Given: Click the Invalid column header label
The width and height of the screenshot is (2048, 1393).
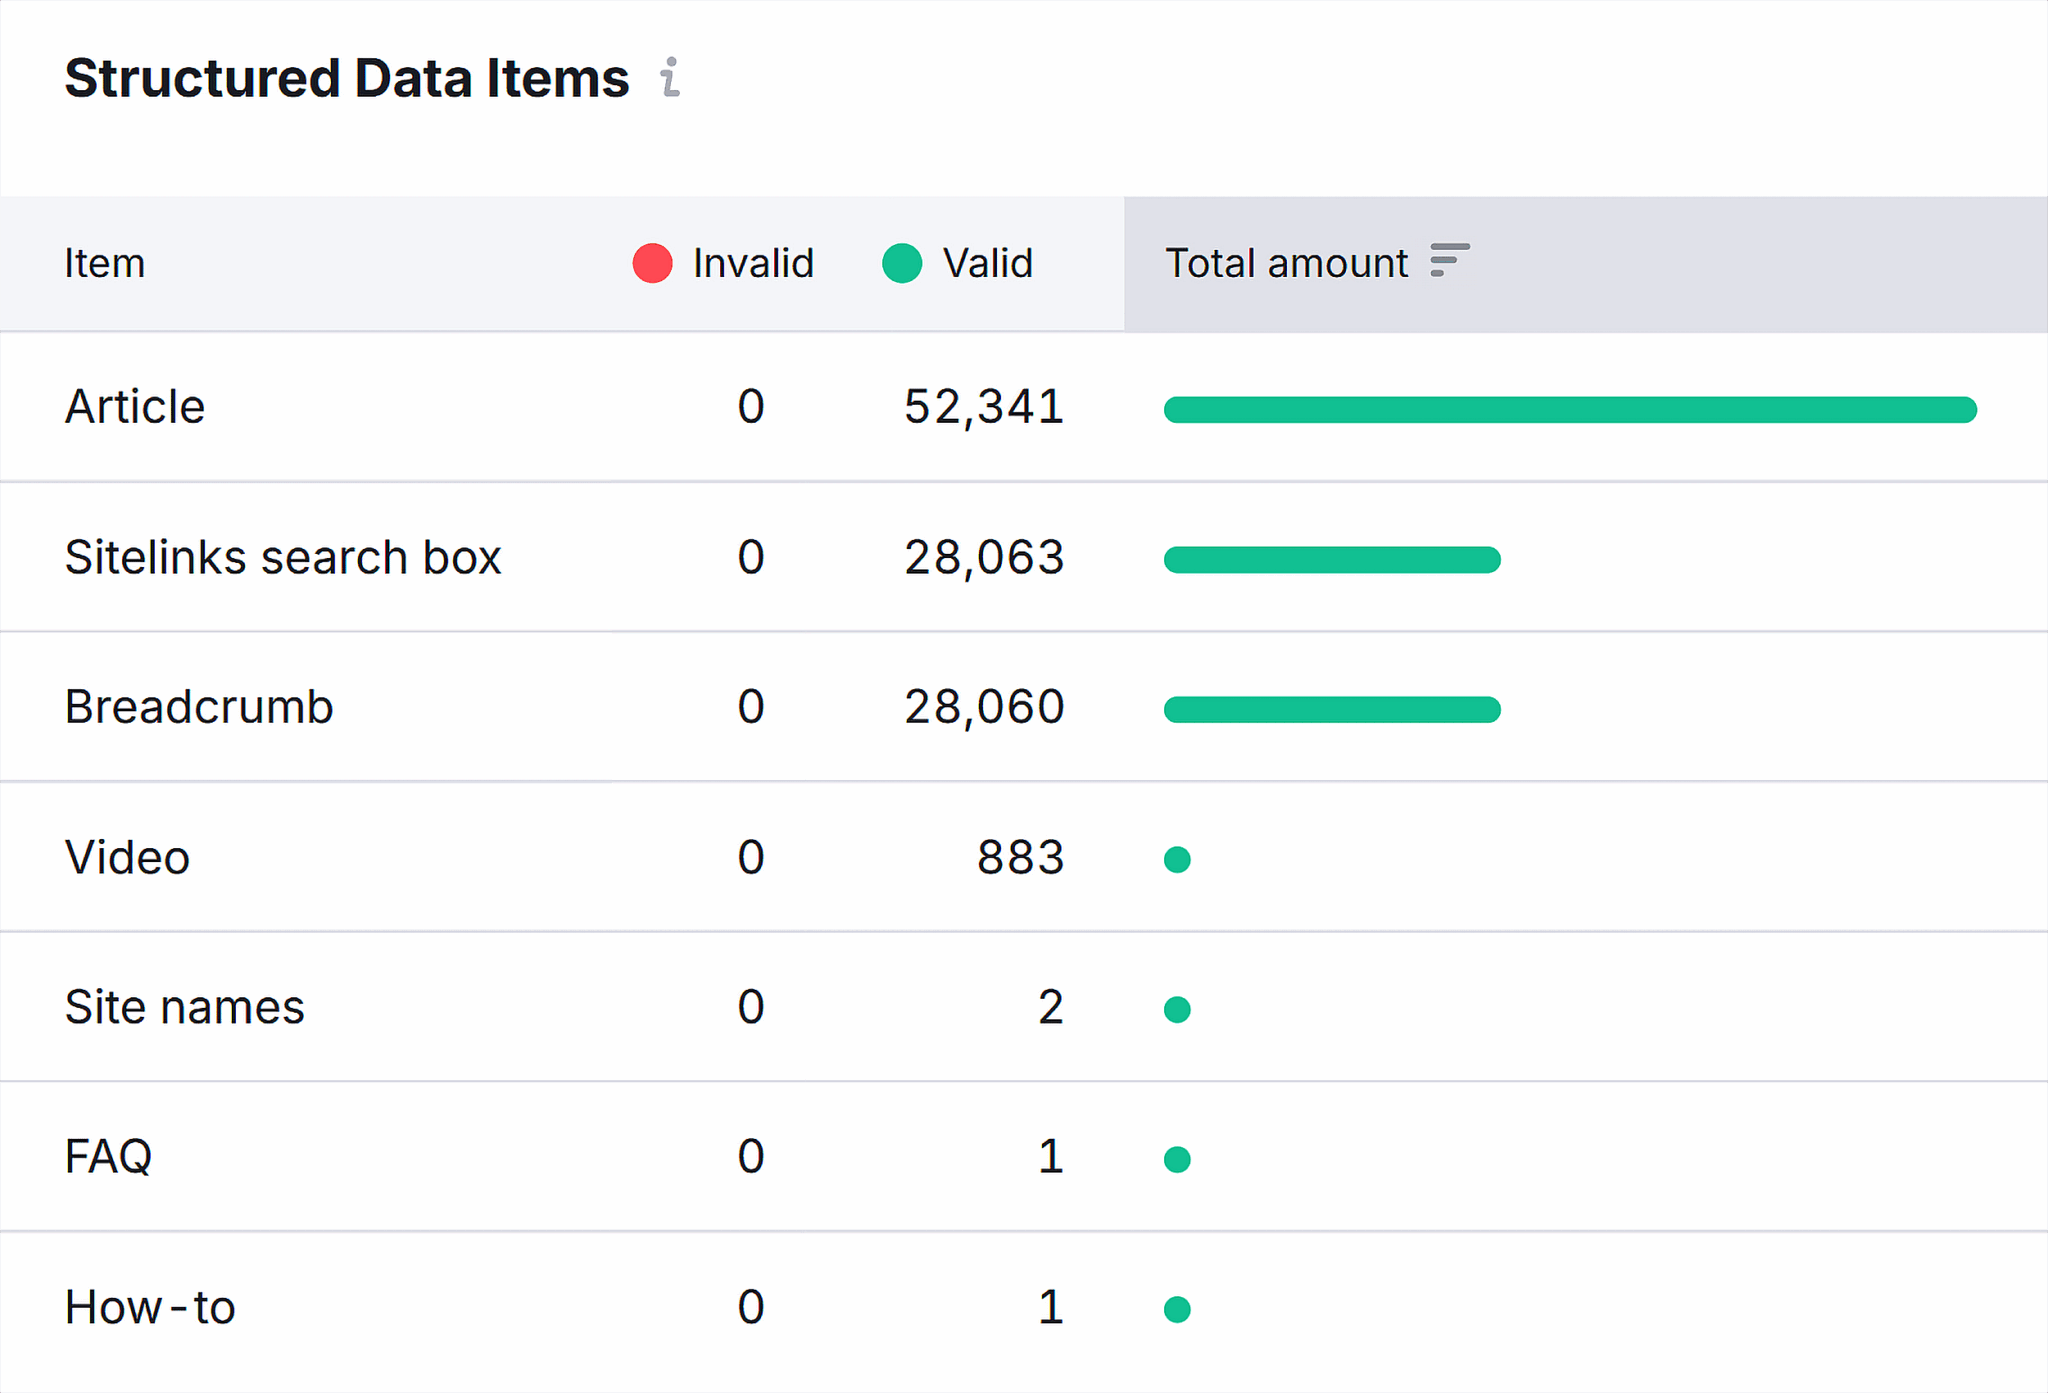Looking at the screenshot, I should [x=753, y=264].
